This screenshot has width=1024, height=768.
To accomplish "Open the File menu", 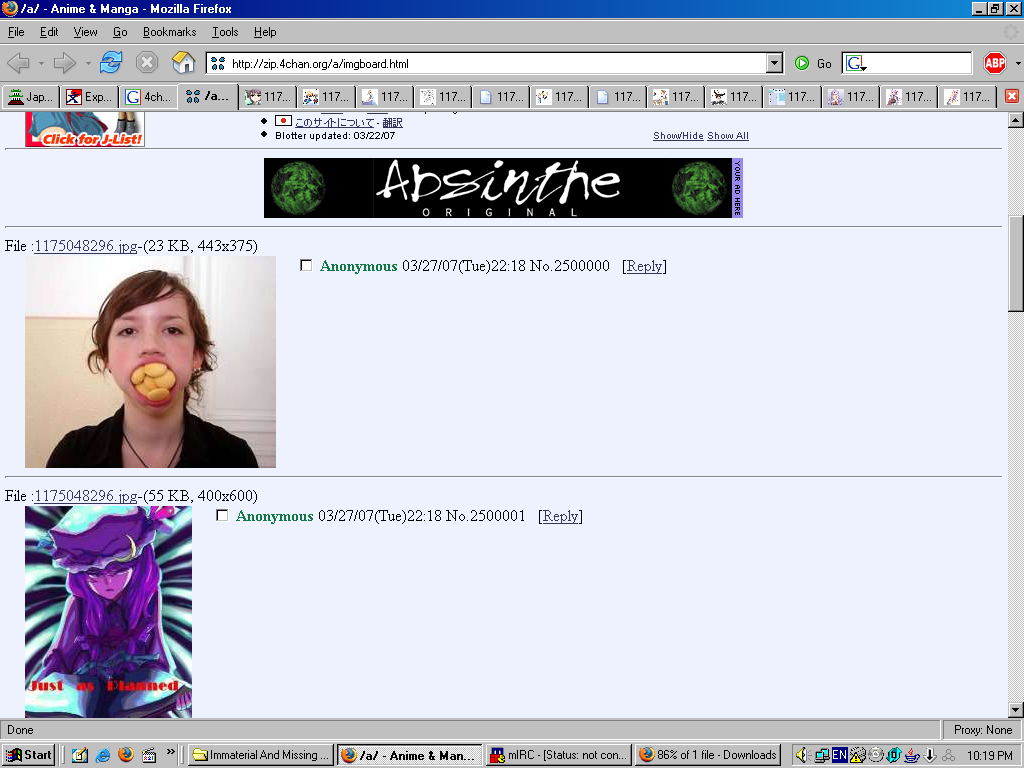I will [x=16, y=32].
